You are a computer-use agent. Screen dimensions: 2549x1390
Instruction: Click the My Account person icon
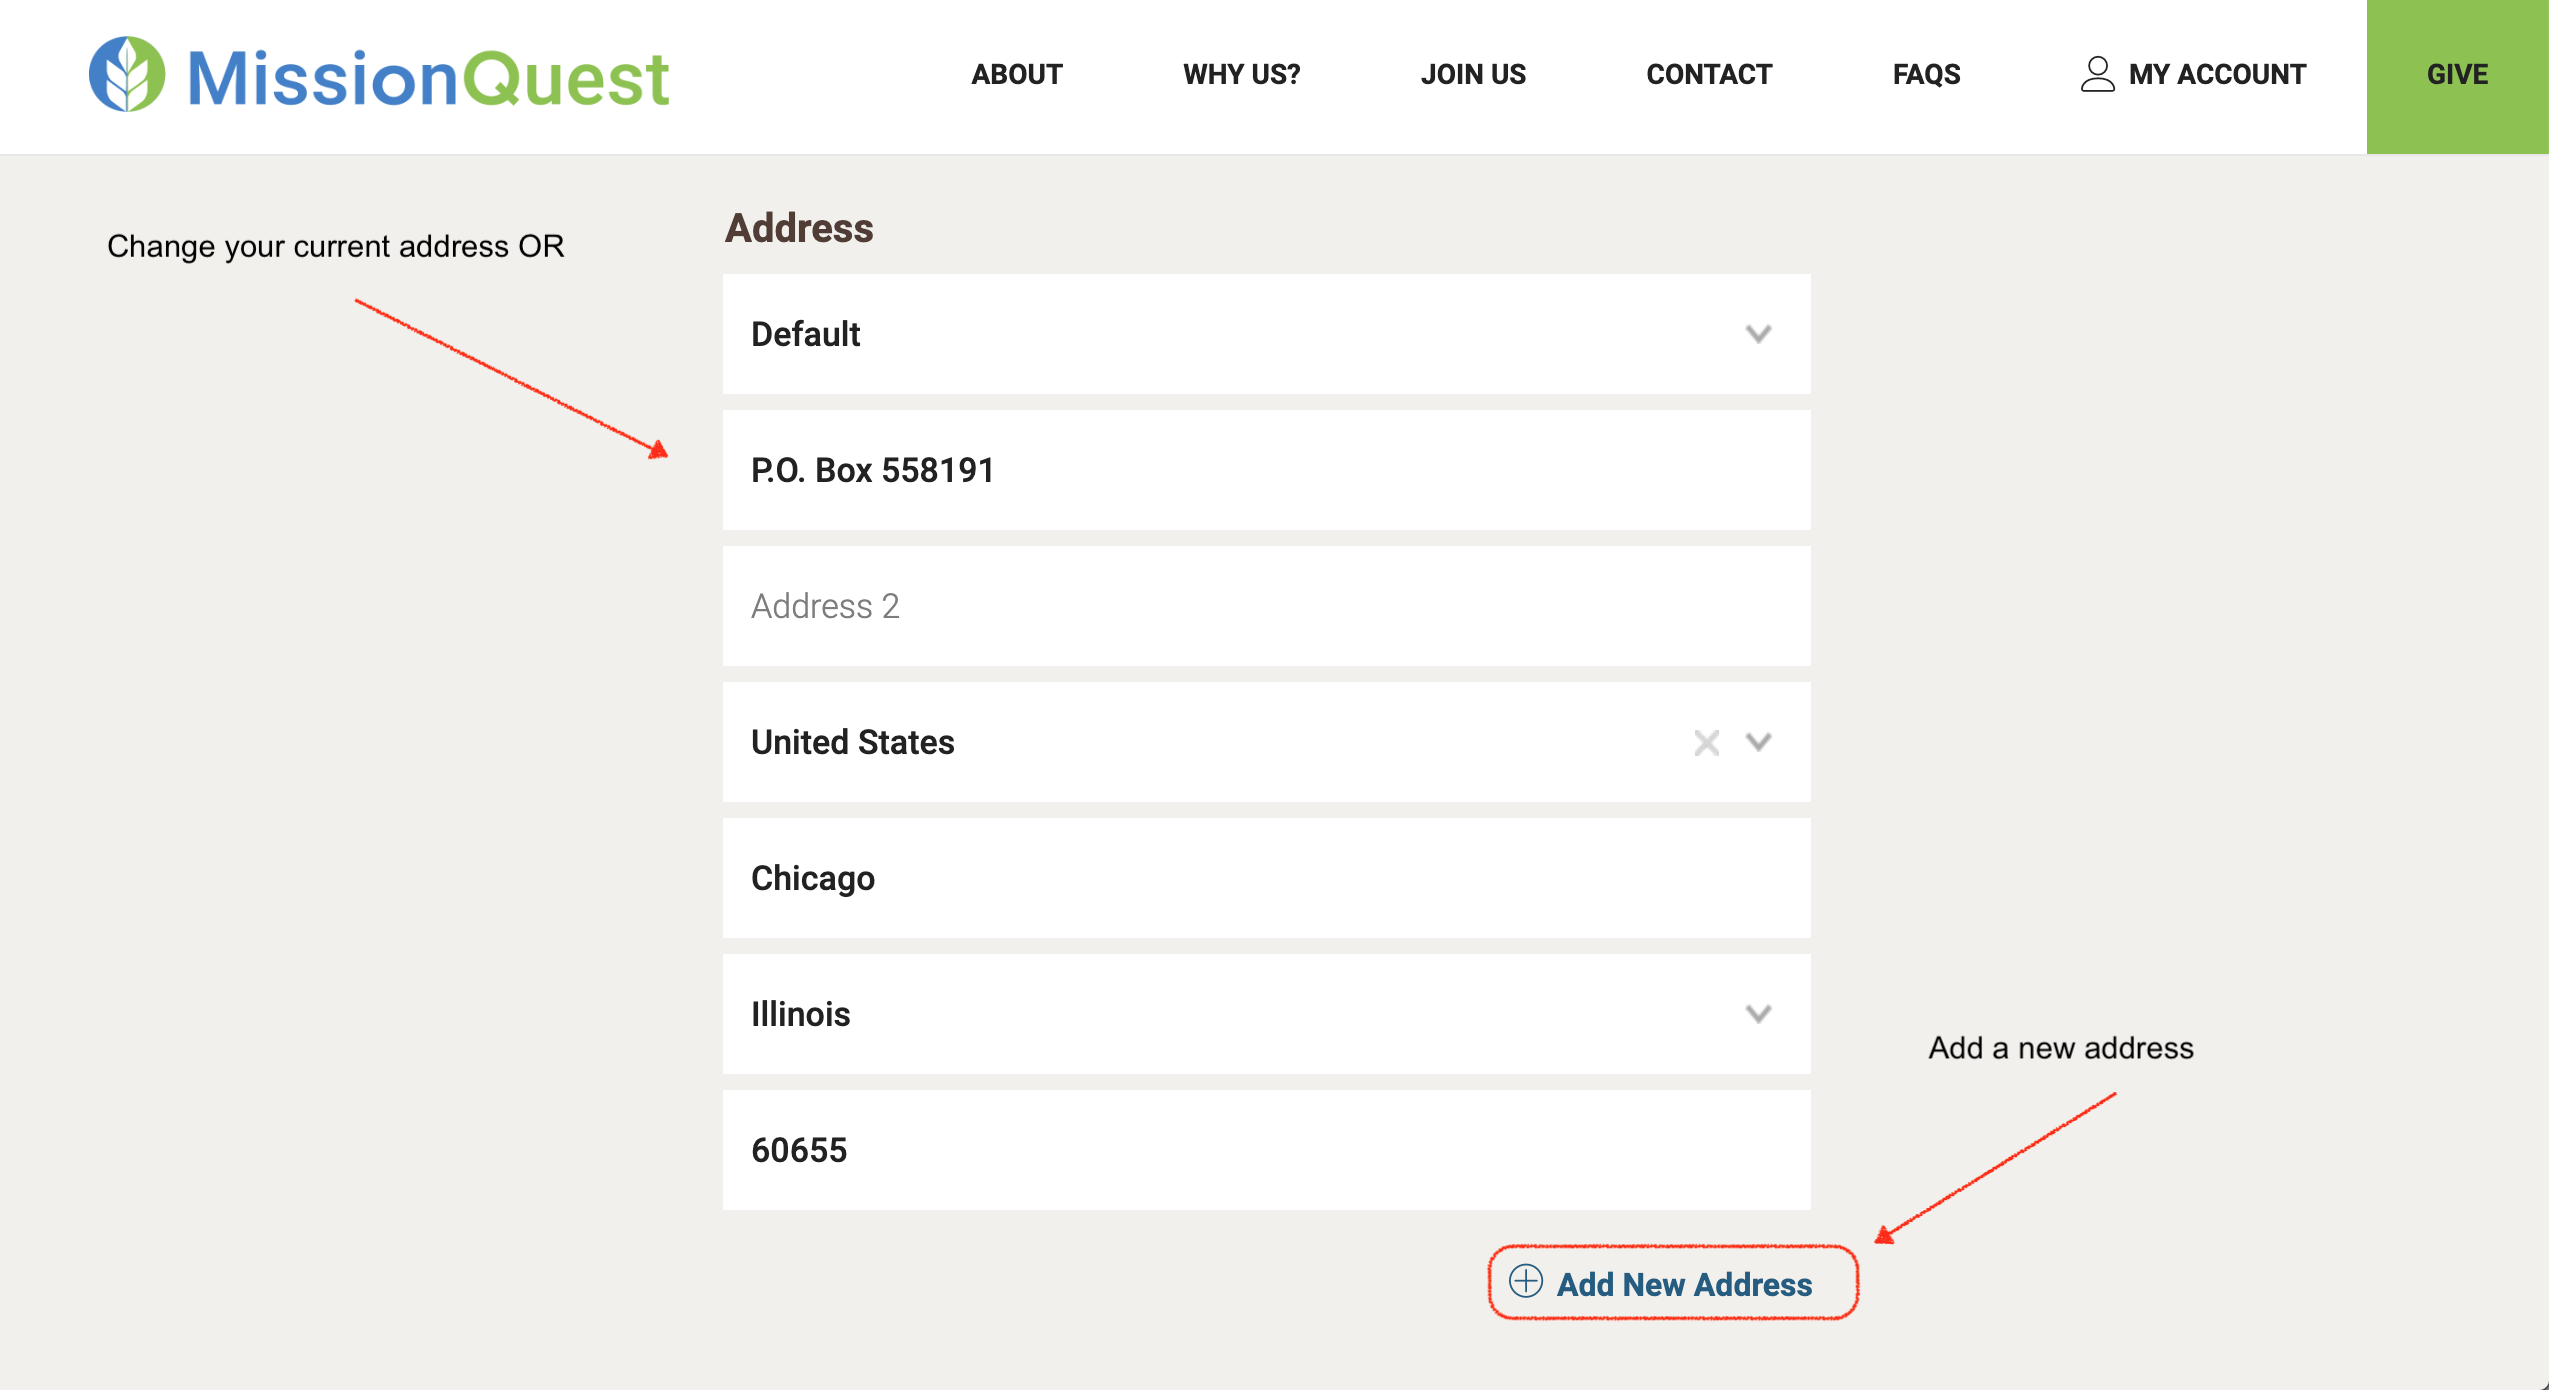(x=2097, y=74)
